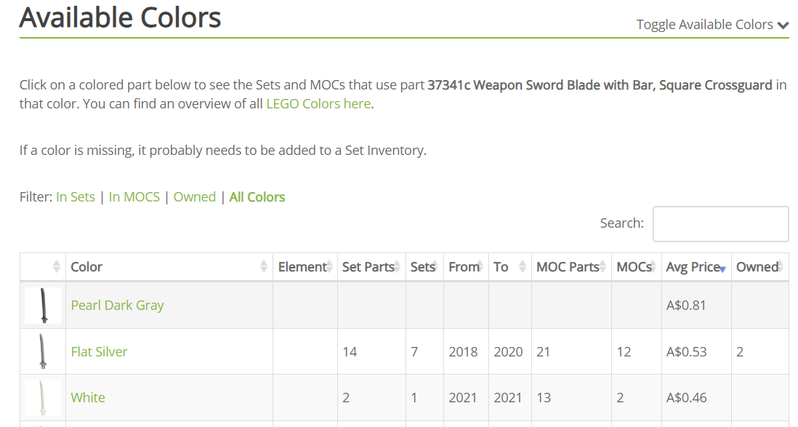Sort table by Element column
Viewport: 798px width, 427px height.
point(302,267)
